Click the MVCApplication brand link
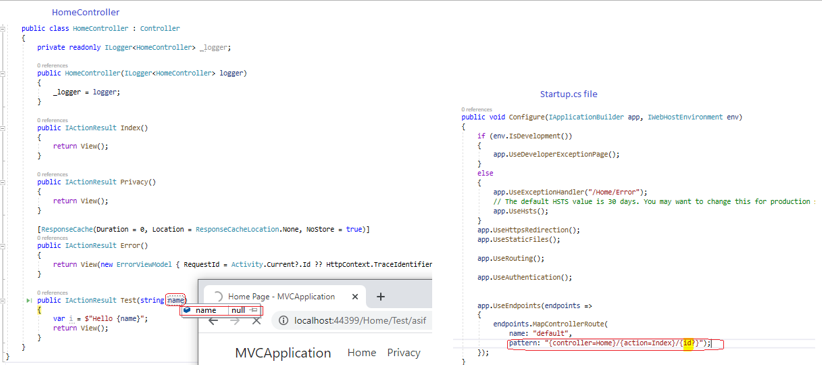822x365 pixels. [x=283, y=353]
